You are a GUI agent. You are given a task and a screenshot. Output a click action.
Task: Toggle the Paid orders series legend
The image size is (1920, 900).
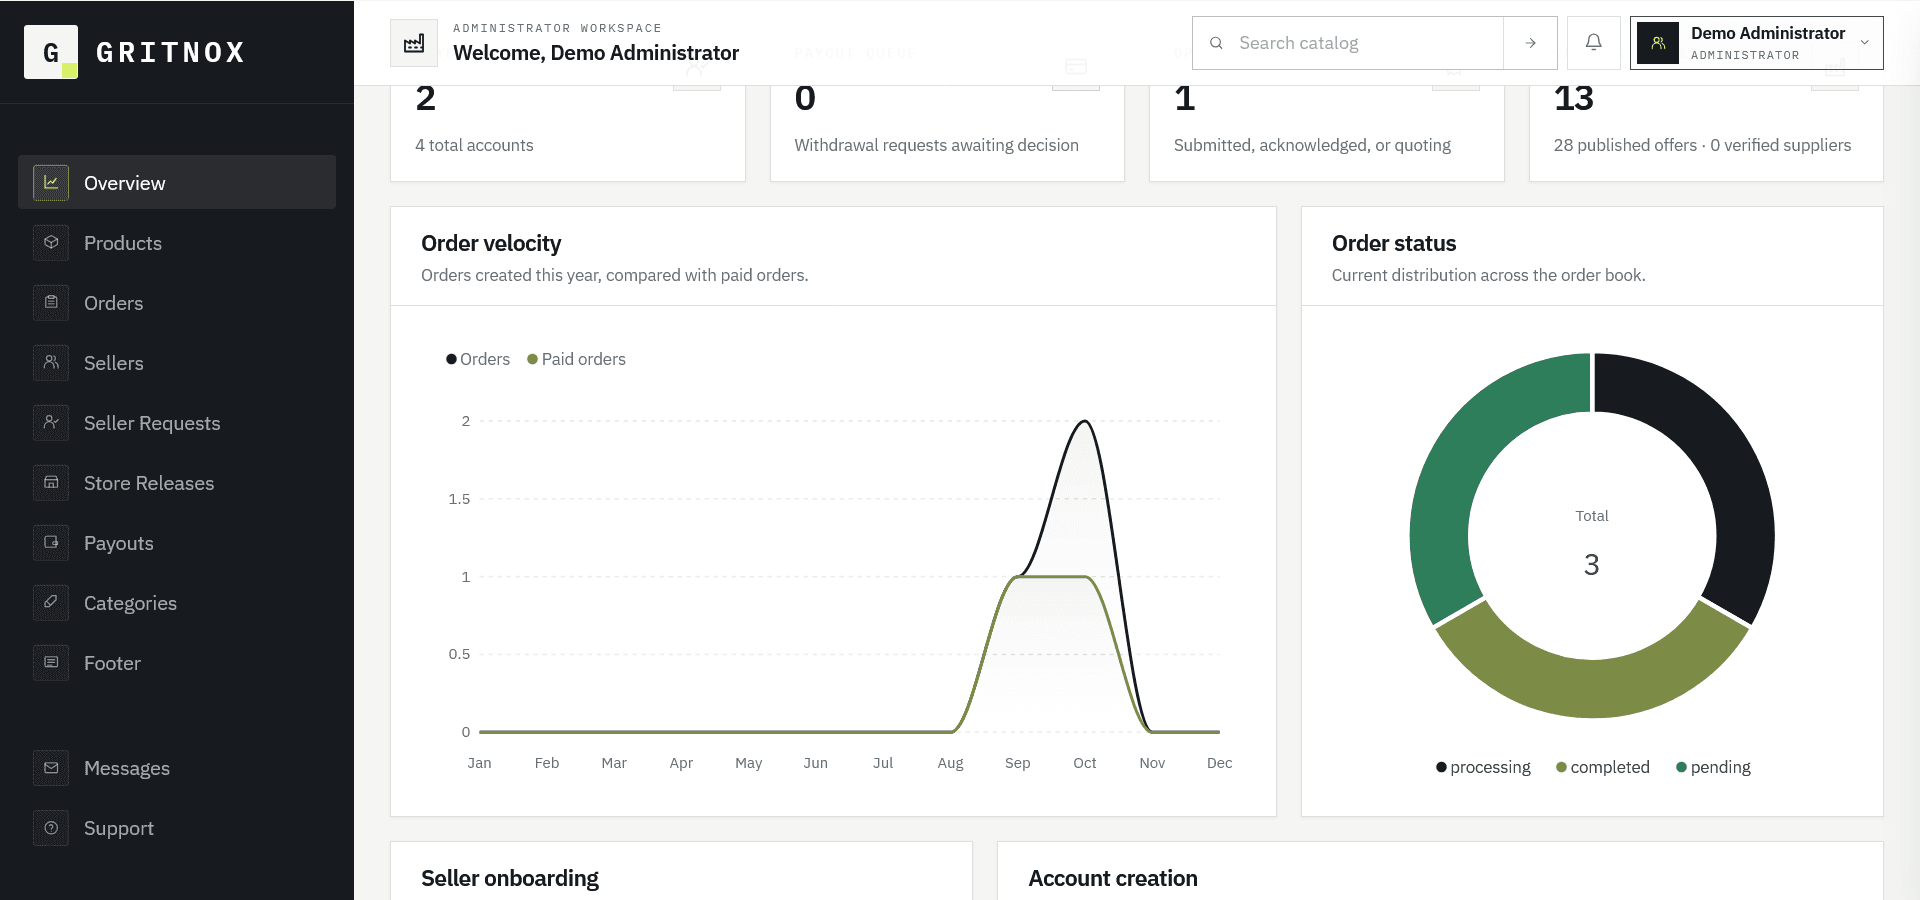pos(576,359)
